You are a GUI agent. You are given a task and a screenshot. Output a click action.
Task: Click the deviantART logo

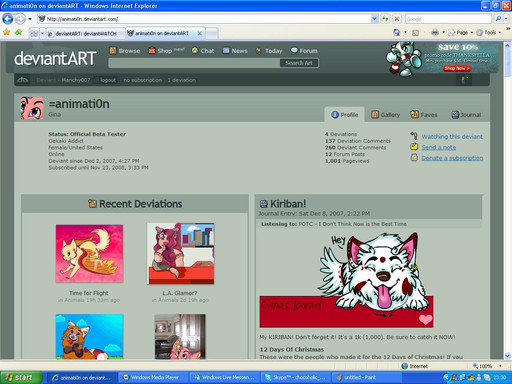pyautogui.click(x=55, y=58)
